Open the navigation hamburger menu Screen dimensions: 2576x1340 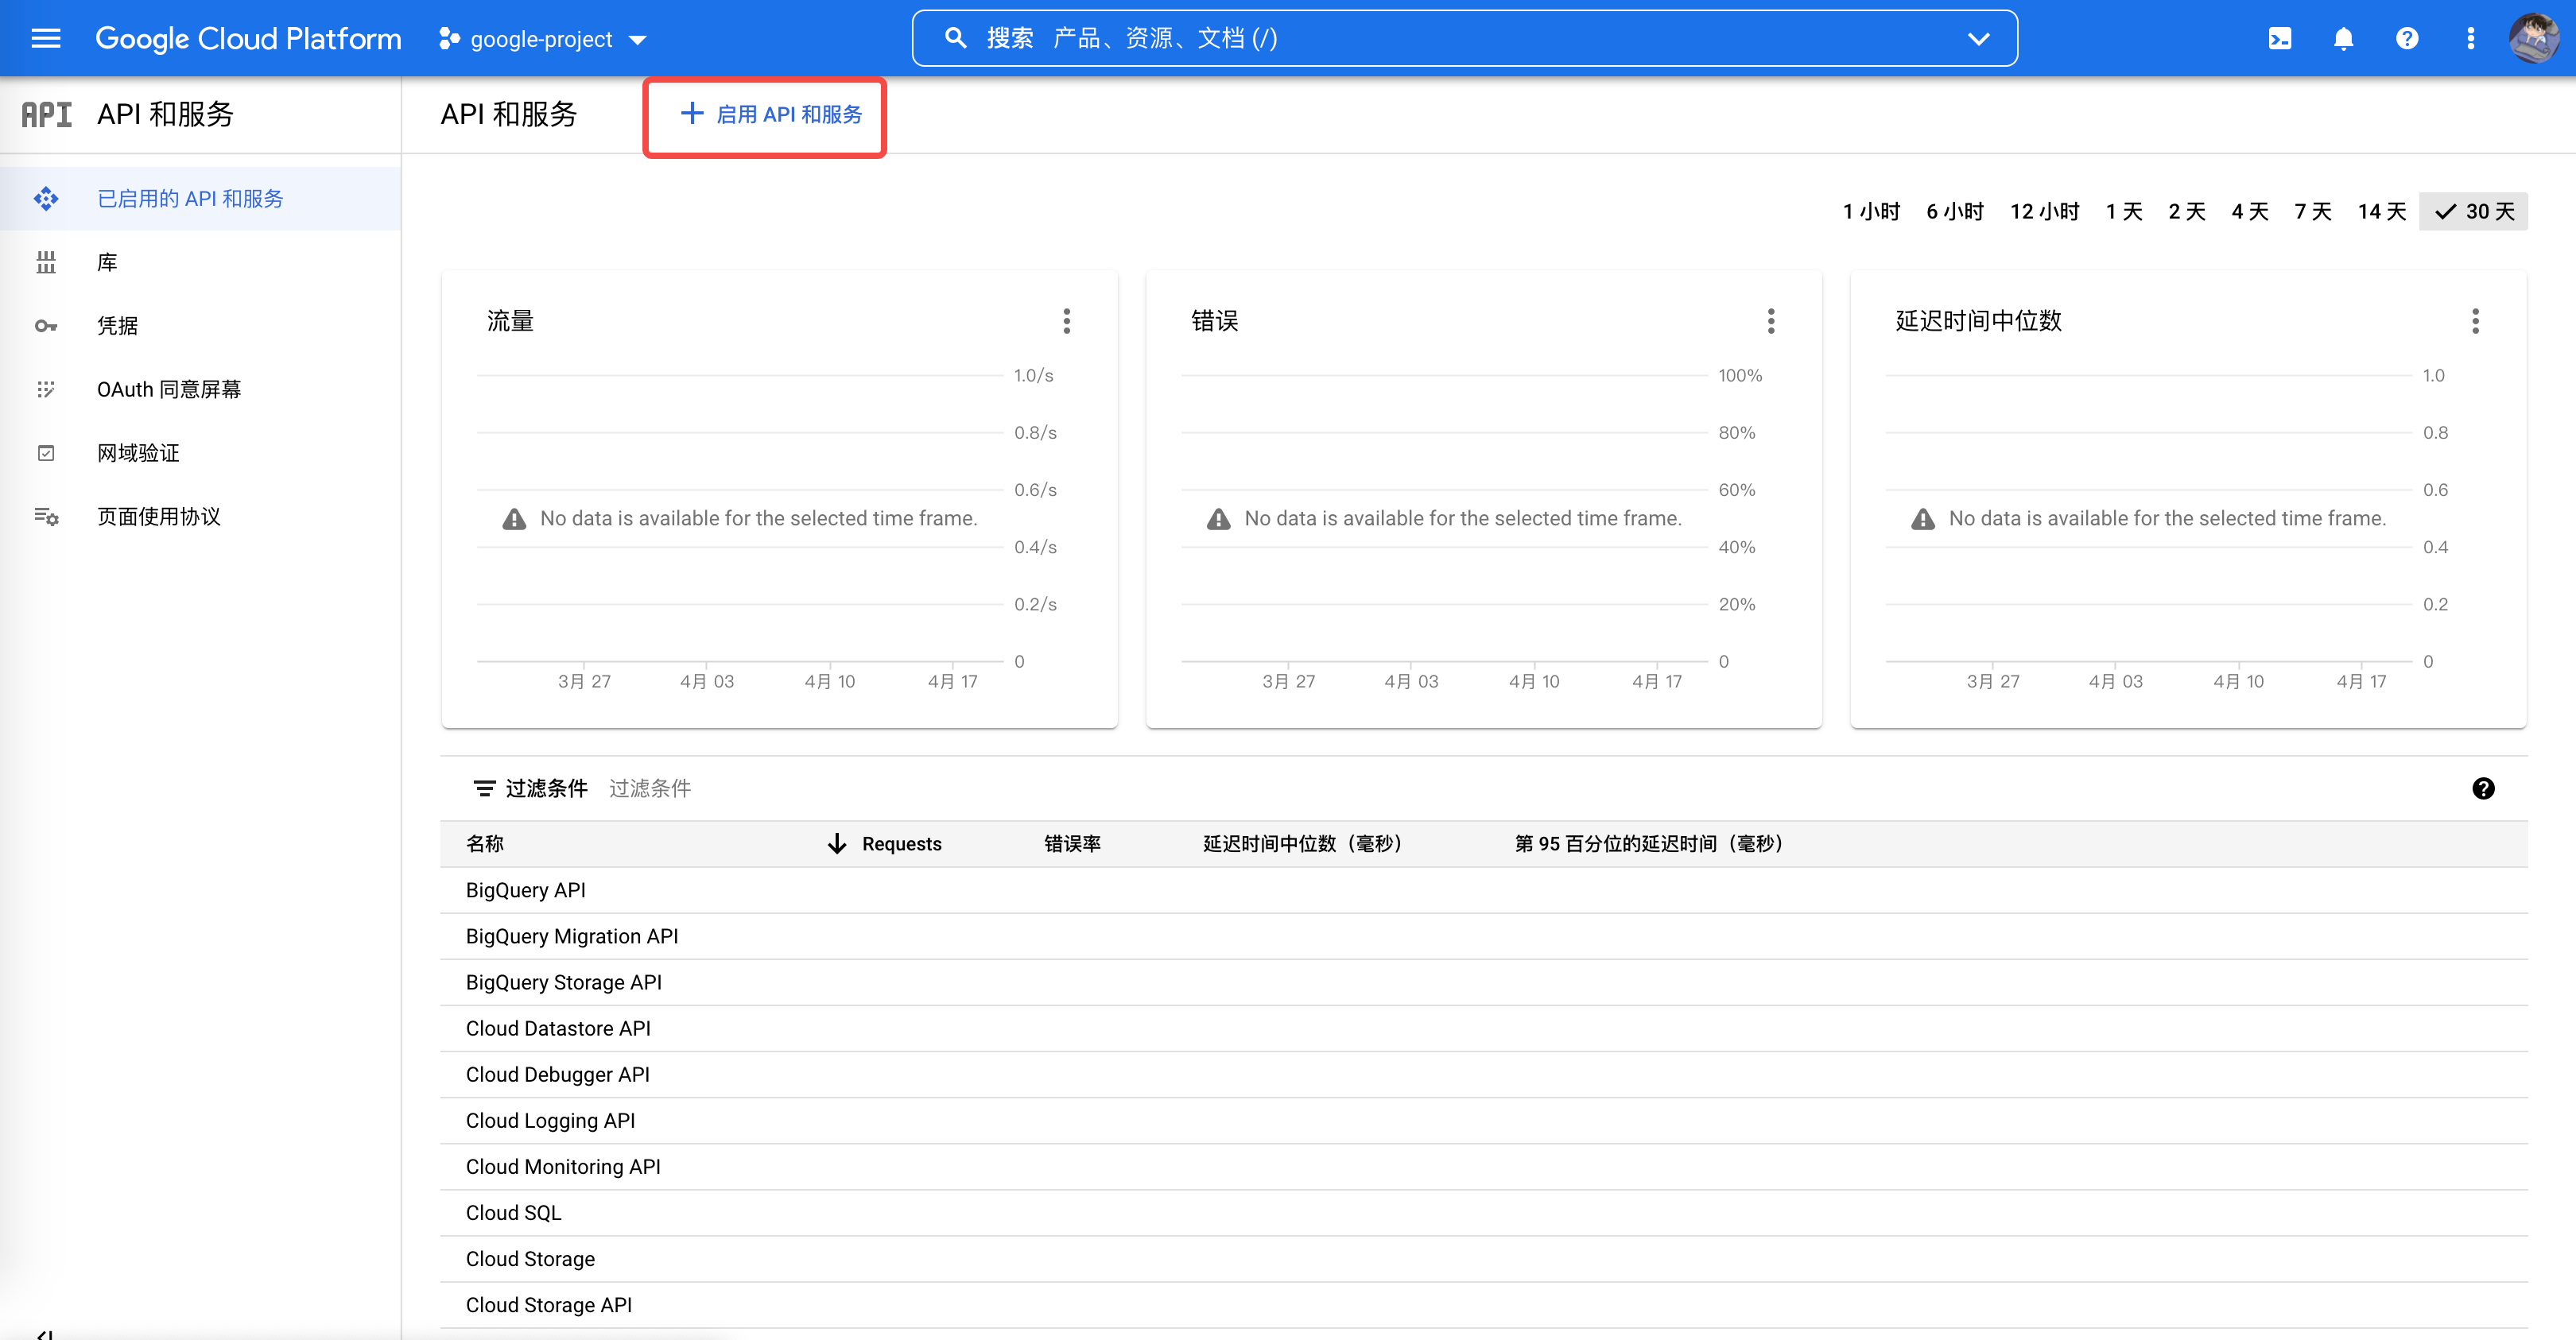coord(45,38)
